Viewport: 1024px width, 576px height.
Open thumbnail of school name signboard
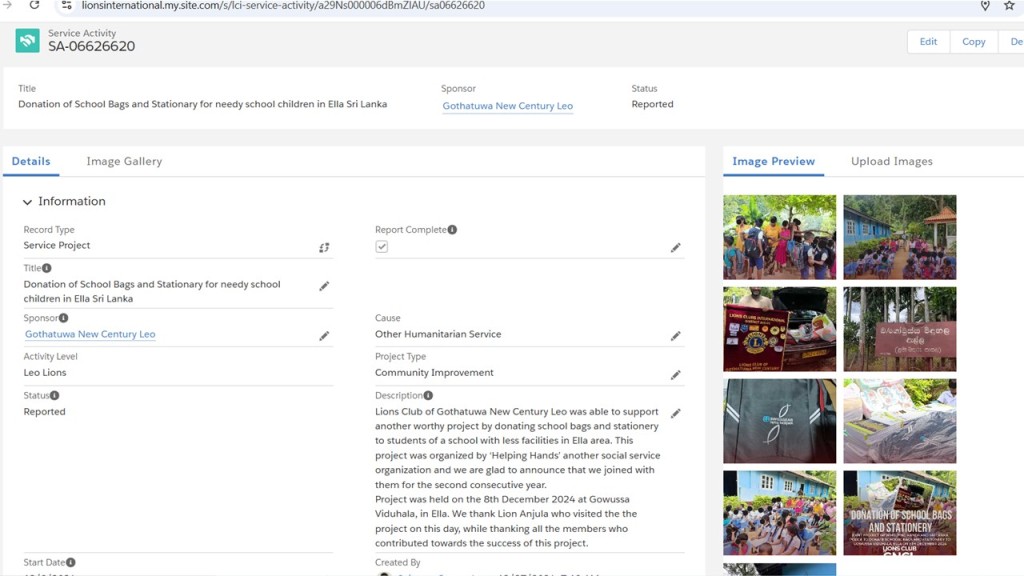tap(899, 329)
